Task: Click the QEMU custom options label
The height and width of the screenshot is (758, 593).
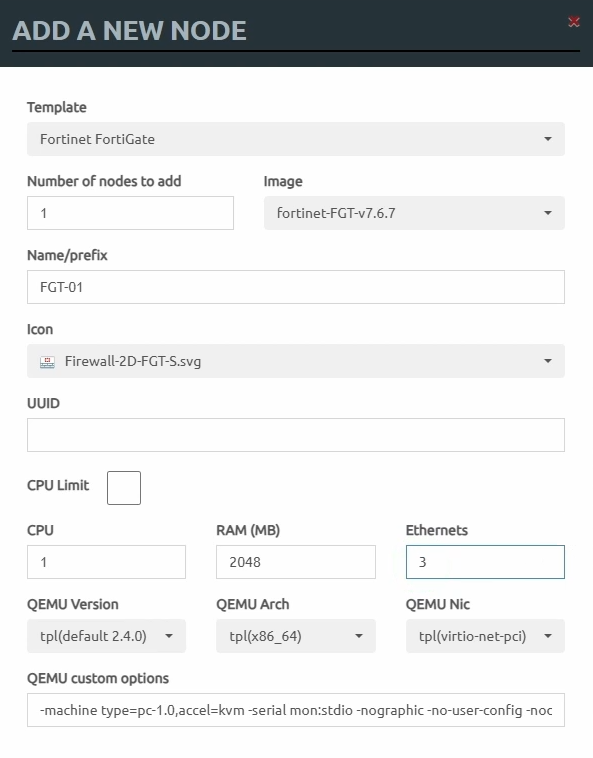Action: [x=98, y=679]
